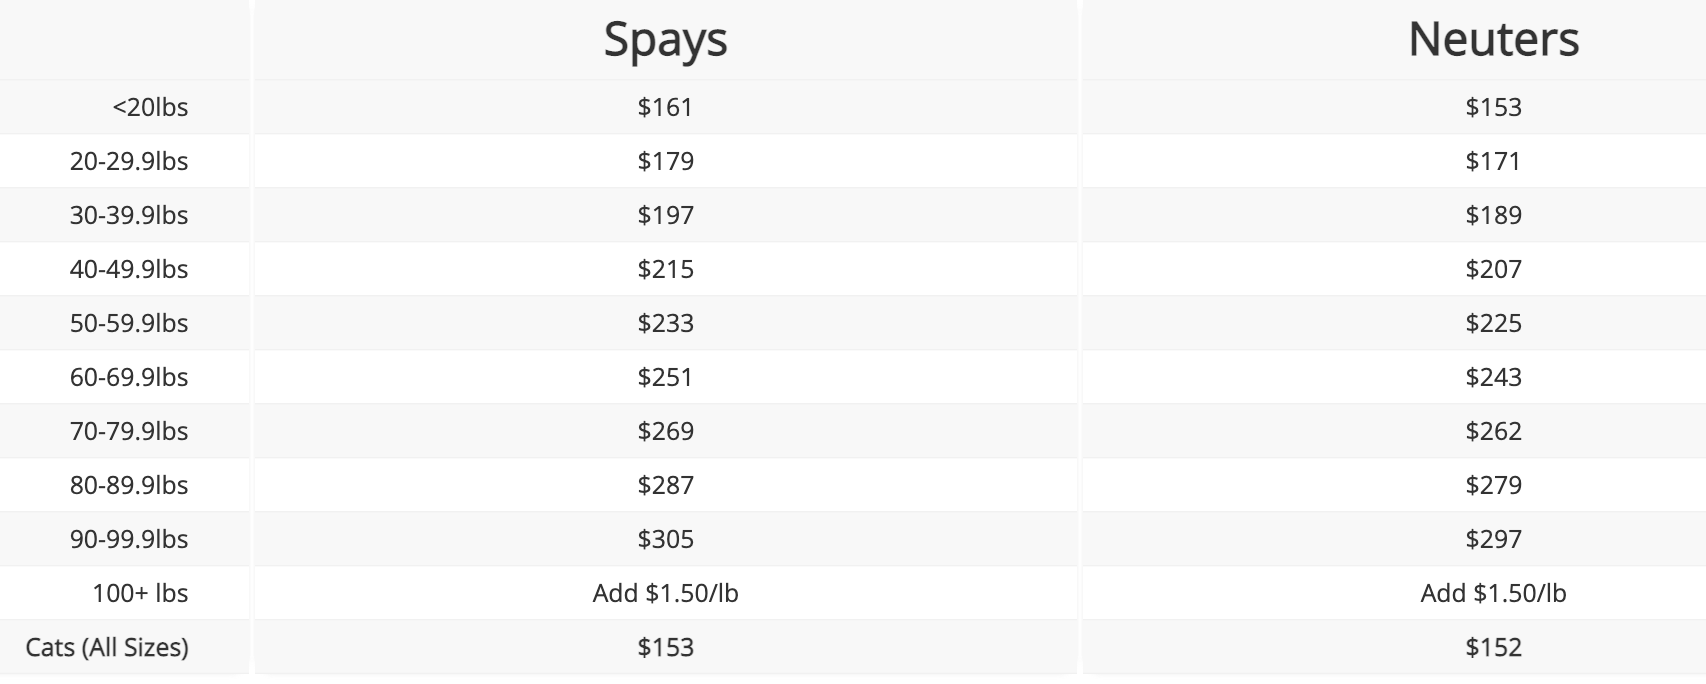Image resolution: width=1706 pixels, height=684 pixels.
Task: Select the $197 spay price cell
Action: point(665,215)
